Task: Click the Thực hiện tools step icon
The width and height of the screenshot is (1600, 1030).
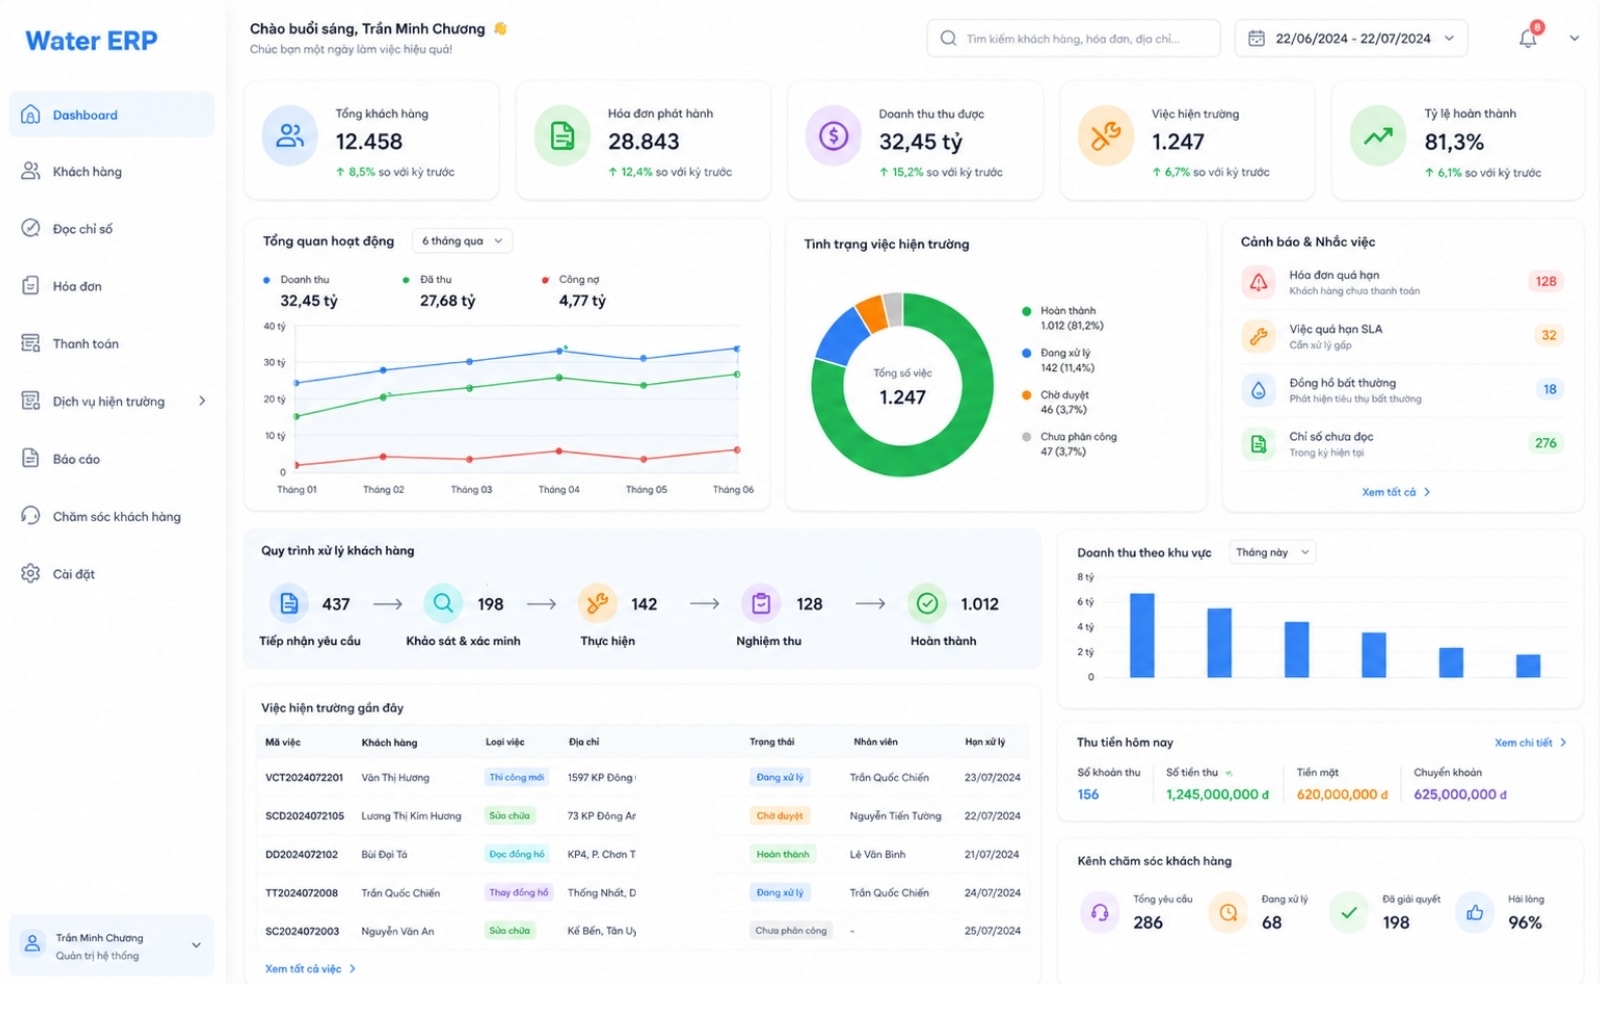Action: [597, 604]
